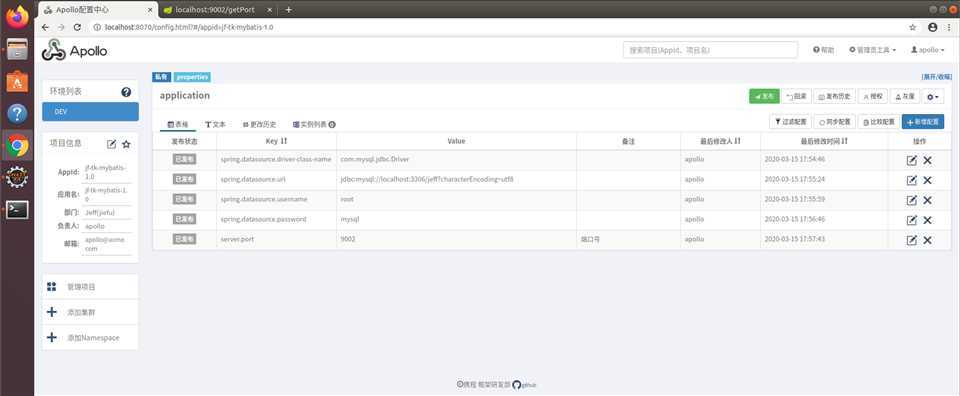Open the namespace gear settings dropdown
The width and height of the screenshot is (960, 396).
933,96
